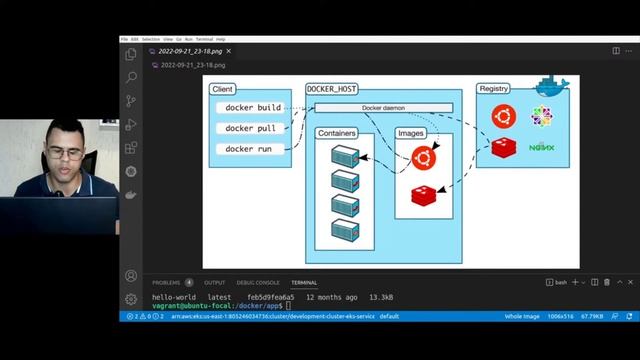Open the Edit menu

(135, 39)
